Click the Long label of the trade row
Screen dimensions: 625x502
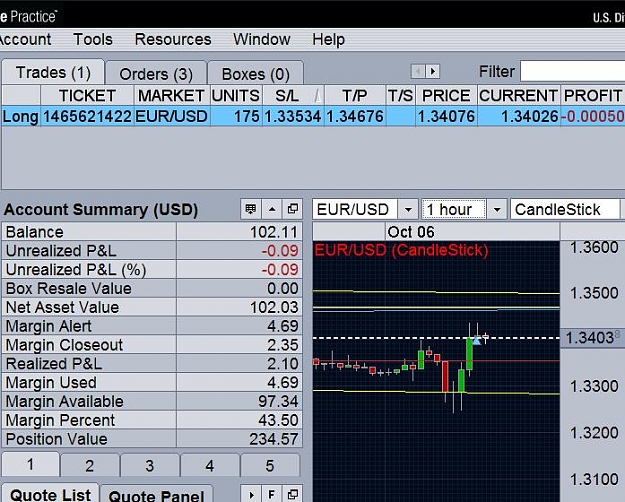tap(21, 116)
